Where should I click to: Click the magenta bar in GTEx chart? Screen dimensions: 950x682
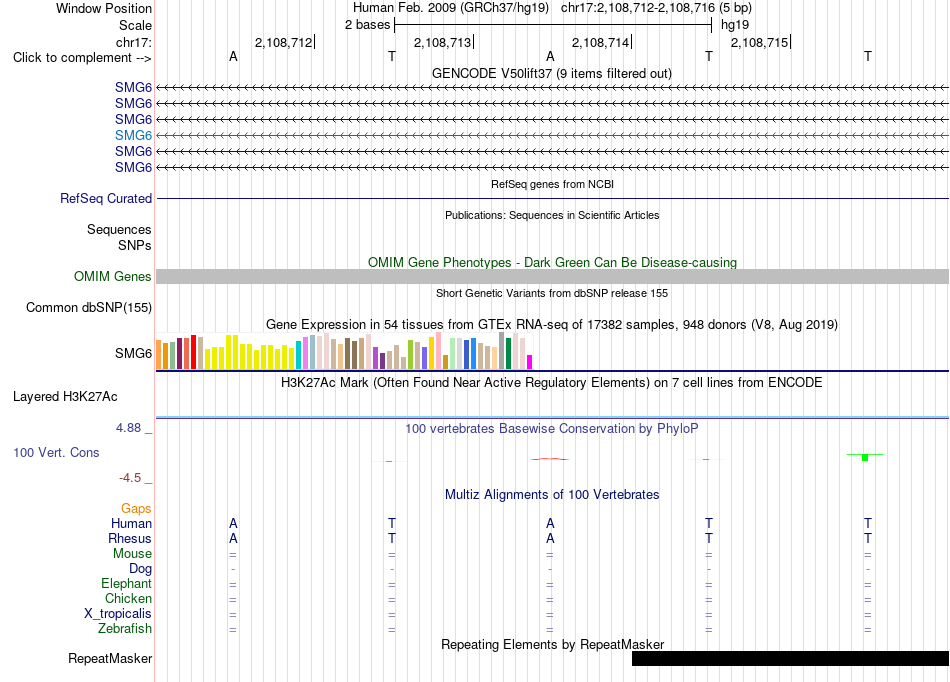click(x=530, y=362)
